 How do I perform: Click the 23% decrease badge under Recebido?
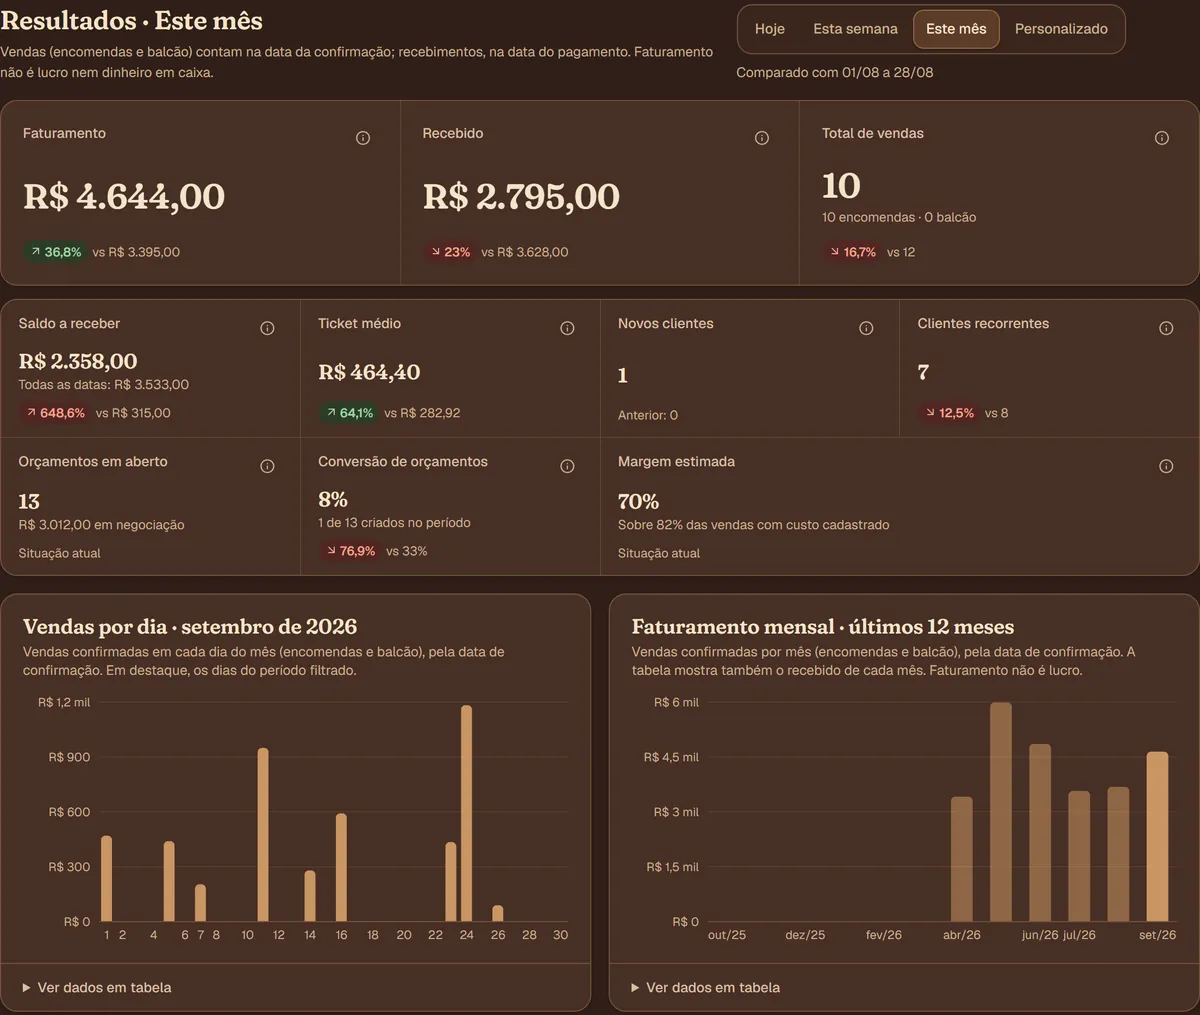pos(449,252)
